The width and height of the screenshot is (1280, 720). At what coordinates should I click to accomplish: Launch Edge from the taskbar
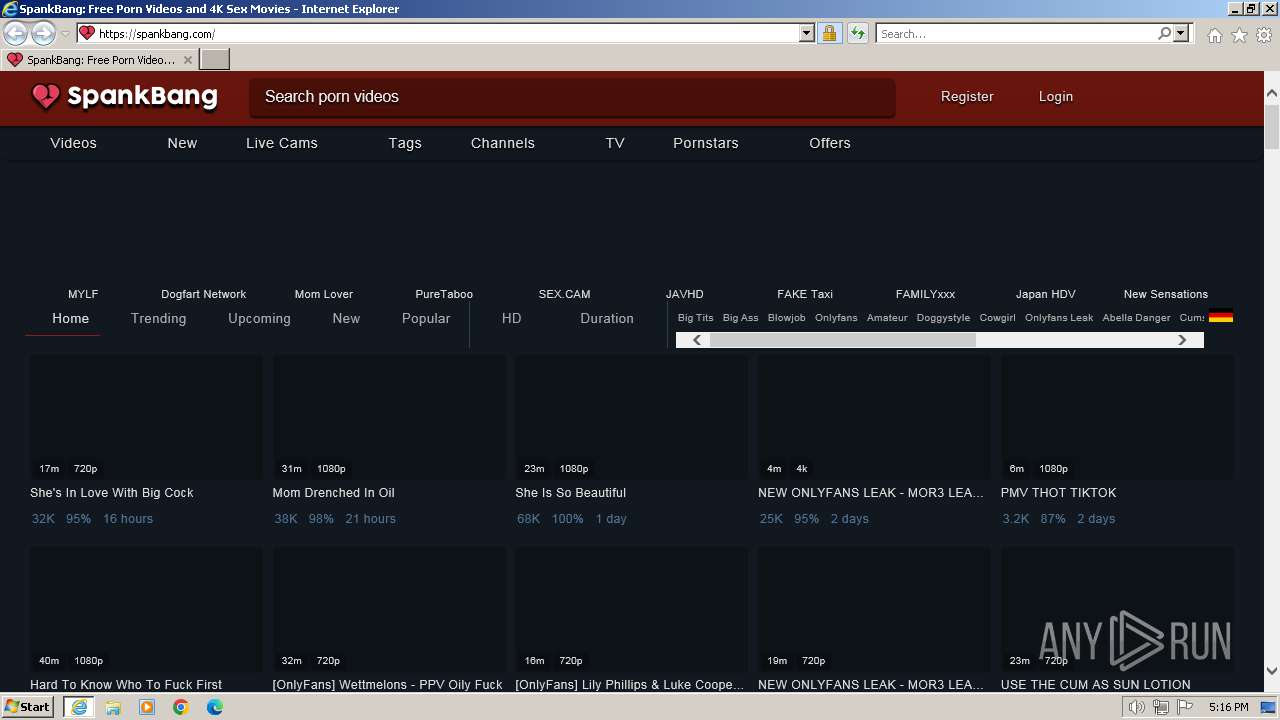point(215,707)
